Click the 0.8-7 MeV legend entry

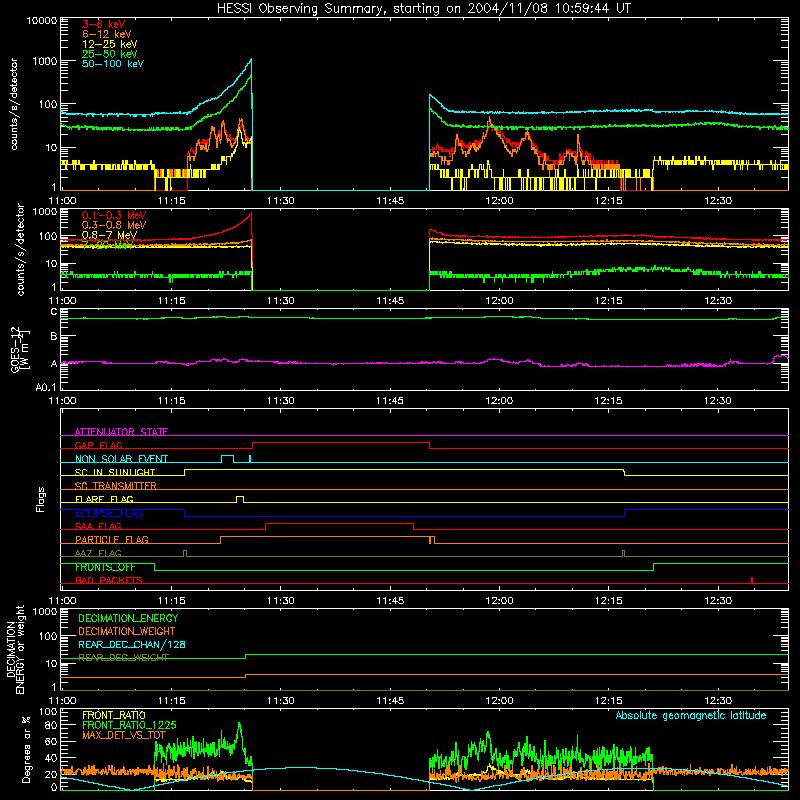click(x=110, y=235)
